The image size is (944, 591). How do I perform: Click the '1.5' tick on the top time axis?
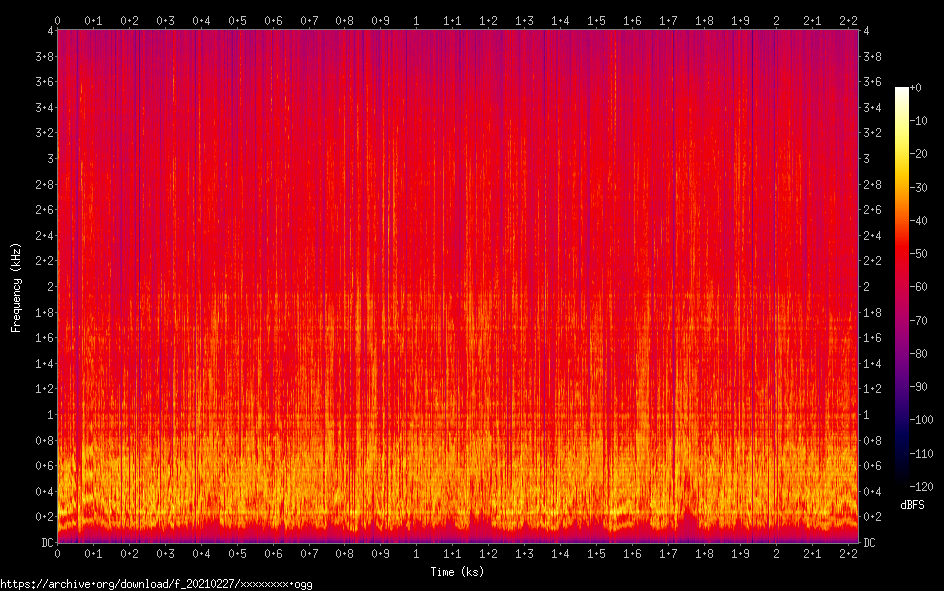tap(597, 20)
